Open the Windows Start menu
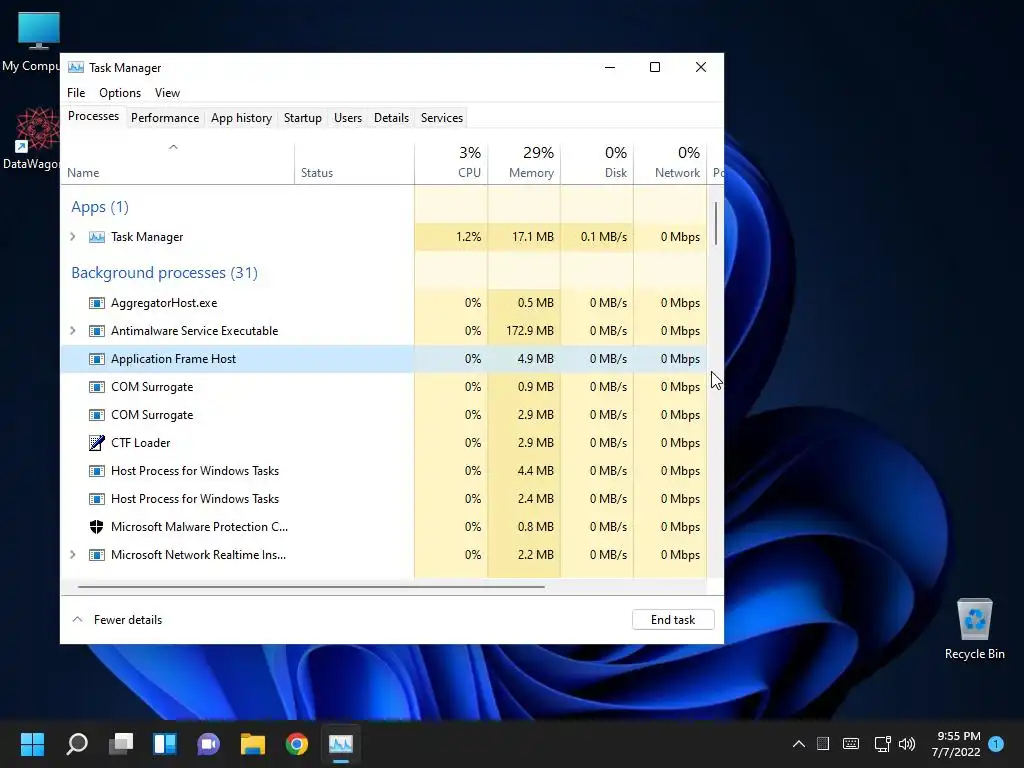Viewport: 1024px width, 768px height. (x=32, y=744)
